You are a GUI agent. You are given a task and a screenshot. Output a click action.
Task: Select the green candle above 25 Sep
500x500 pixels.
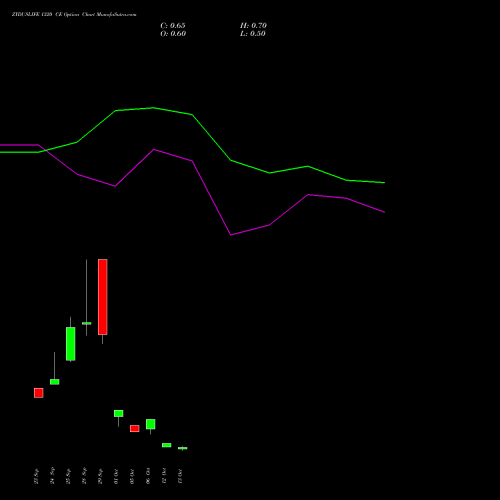point(71,344)
